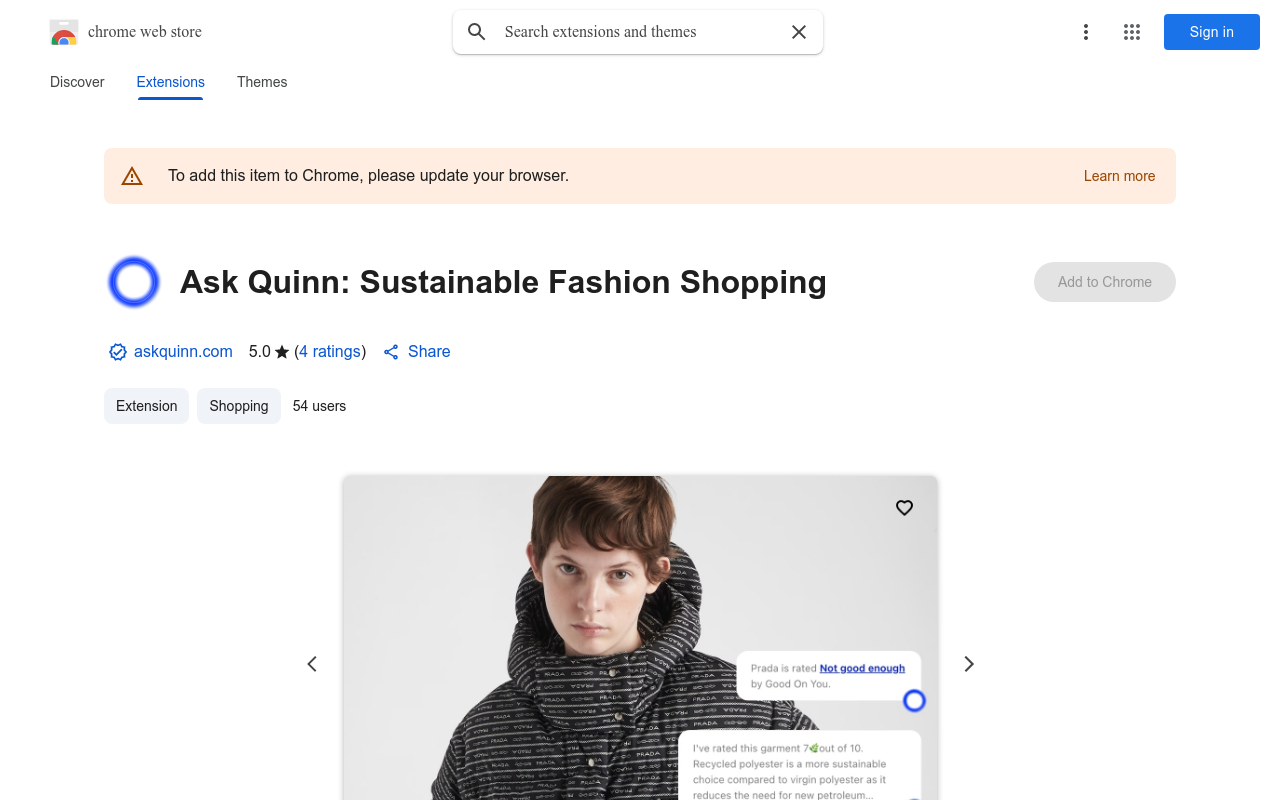Switch to the Discover tab
This screenshot has width=1280, height=800.
[x=77, y=82]
